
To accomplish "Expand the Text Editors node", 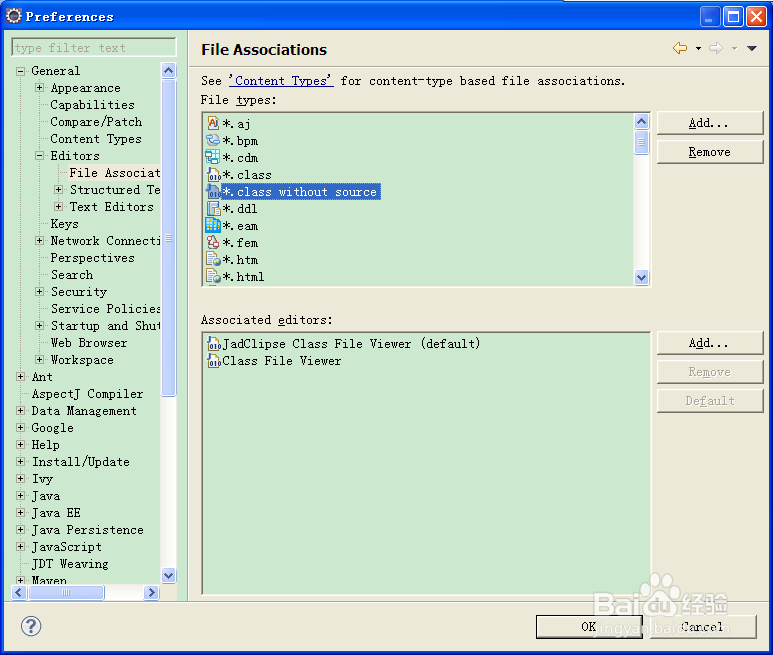I will coord(59,207).
